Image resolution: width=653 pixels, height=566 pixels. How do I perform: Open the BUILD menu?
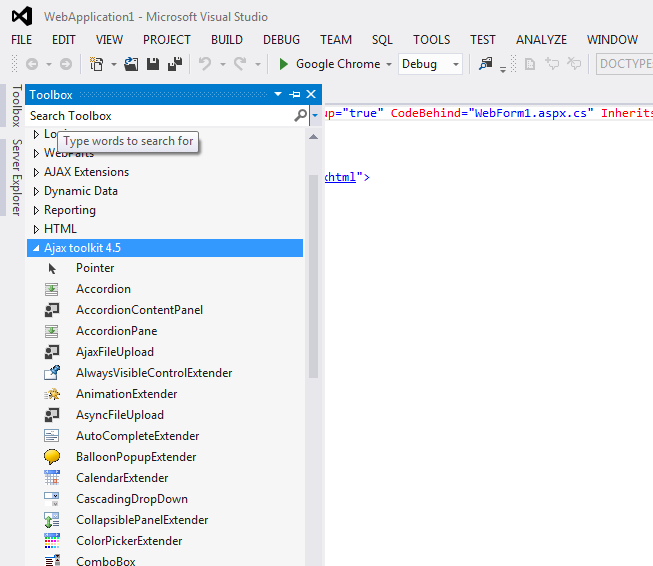(x=227, y=40)
